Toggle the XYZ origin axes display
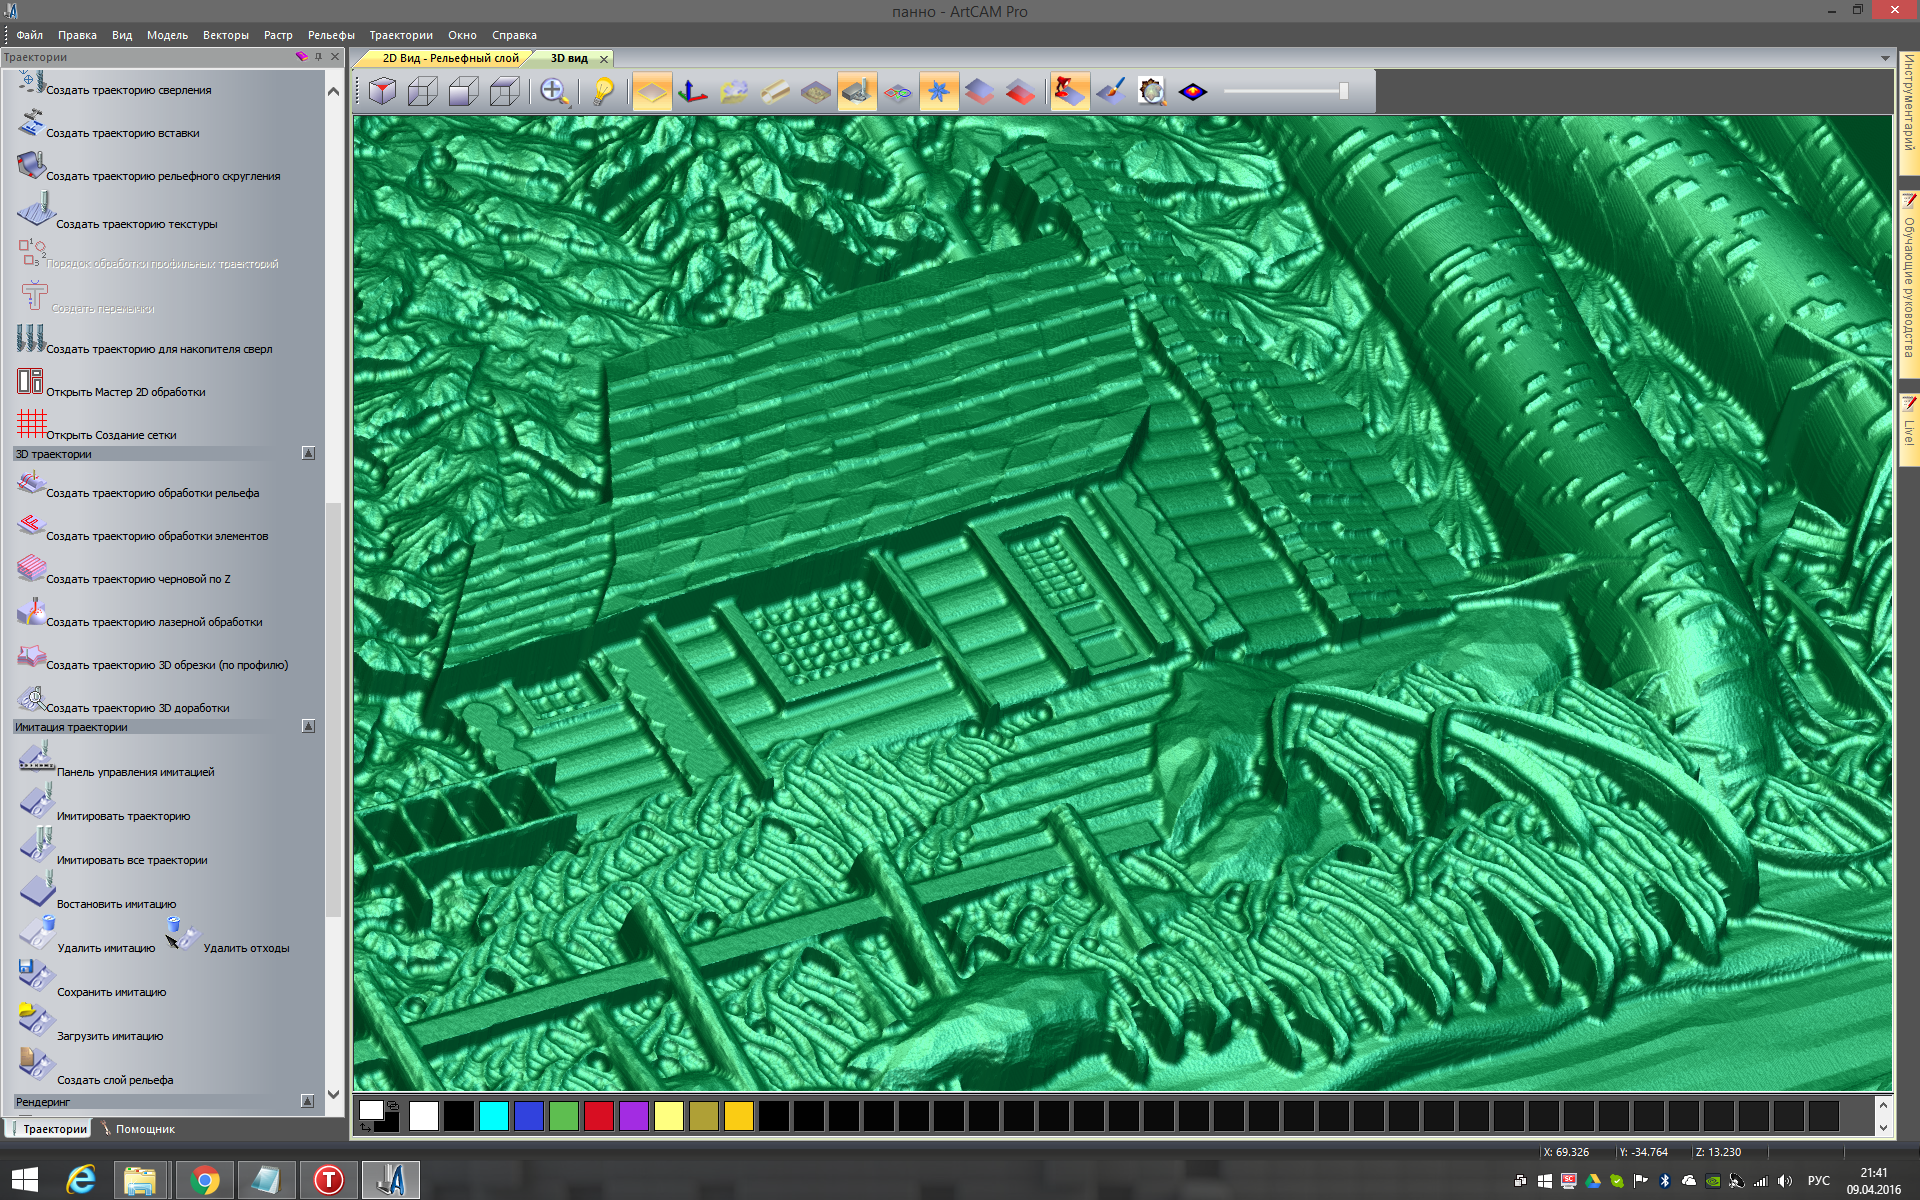The image size is (1920, 1200). [692, 92]
